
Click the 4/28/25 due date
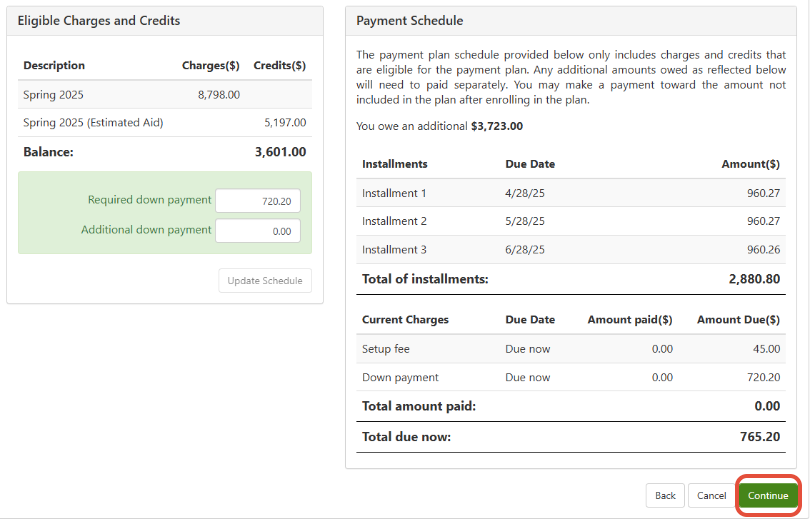click(x=525, y=193)
